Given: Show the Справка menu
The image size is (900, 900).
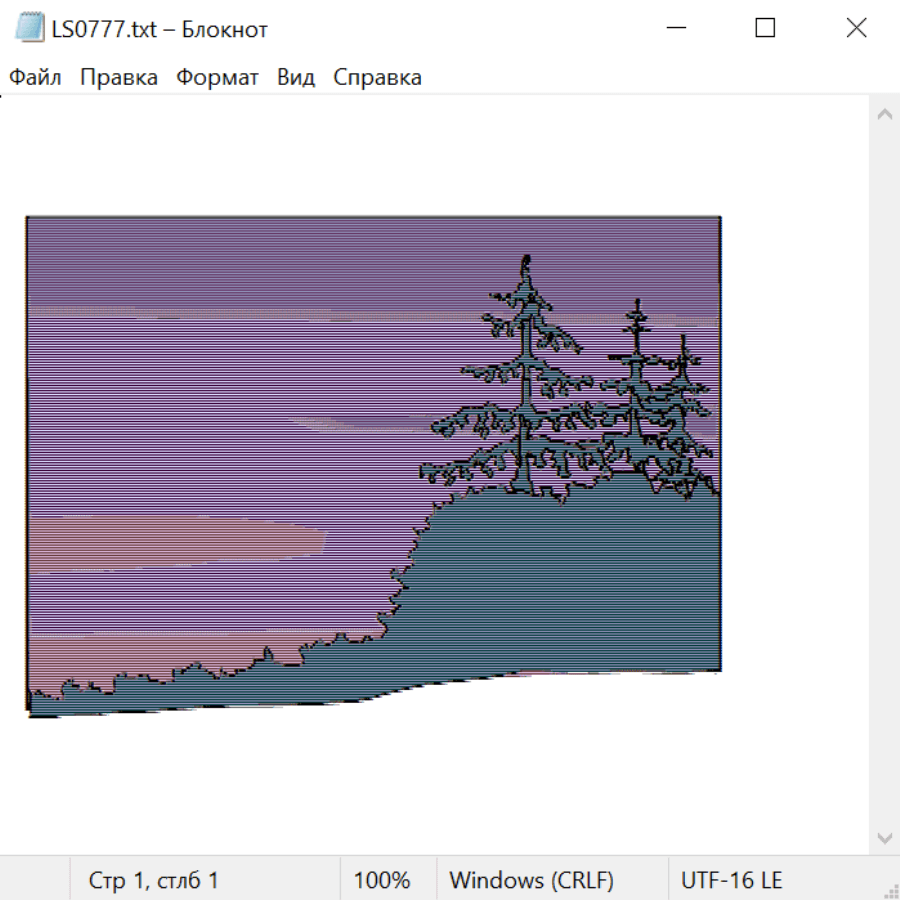Looking at the screenshot, I should coord(377,77).
